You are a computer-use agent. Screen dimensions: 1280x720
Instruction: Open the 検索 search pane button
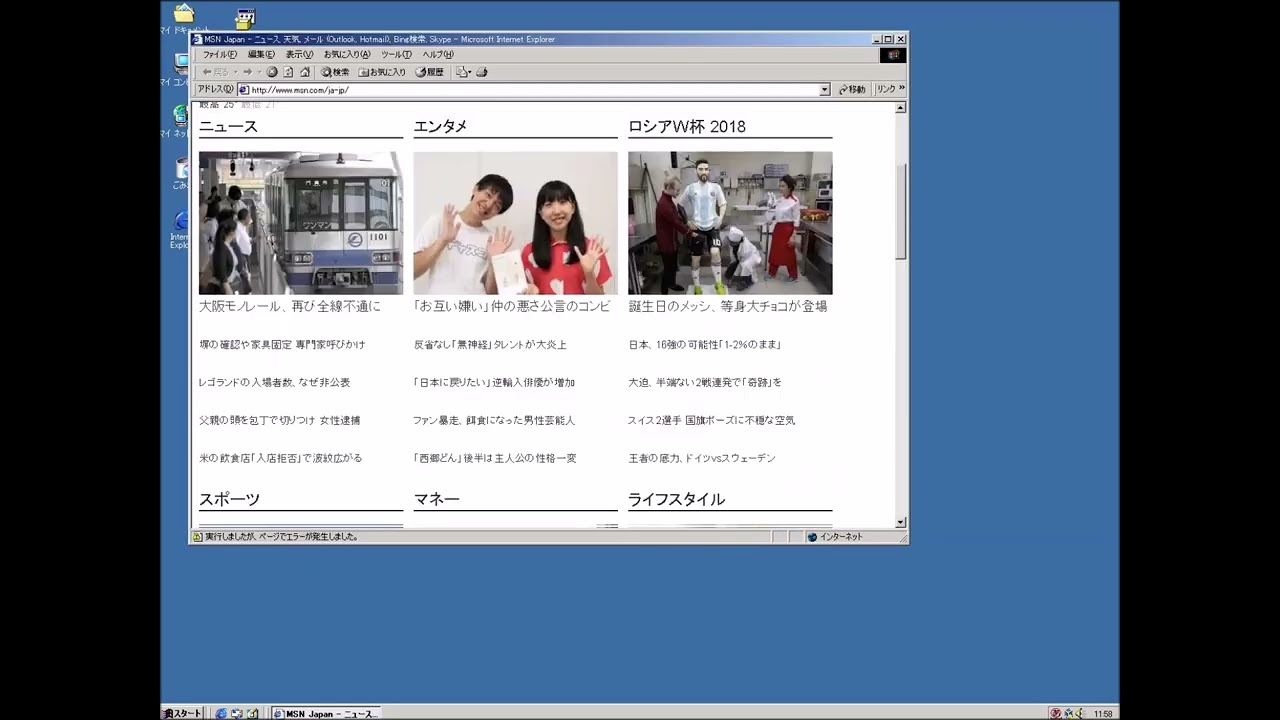pyautogui.click(x=335, y=72)
